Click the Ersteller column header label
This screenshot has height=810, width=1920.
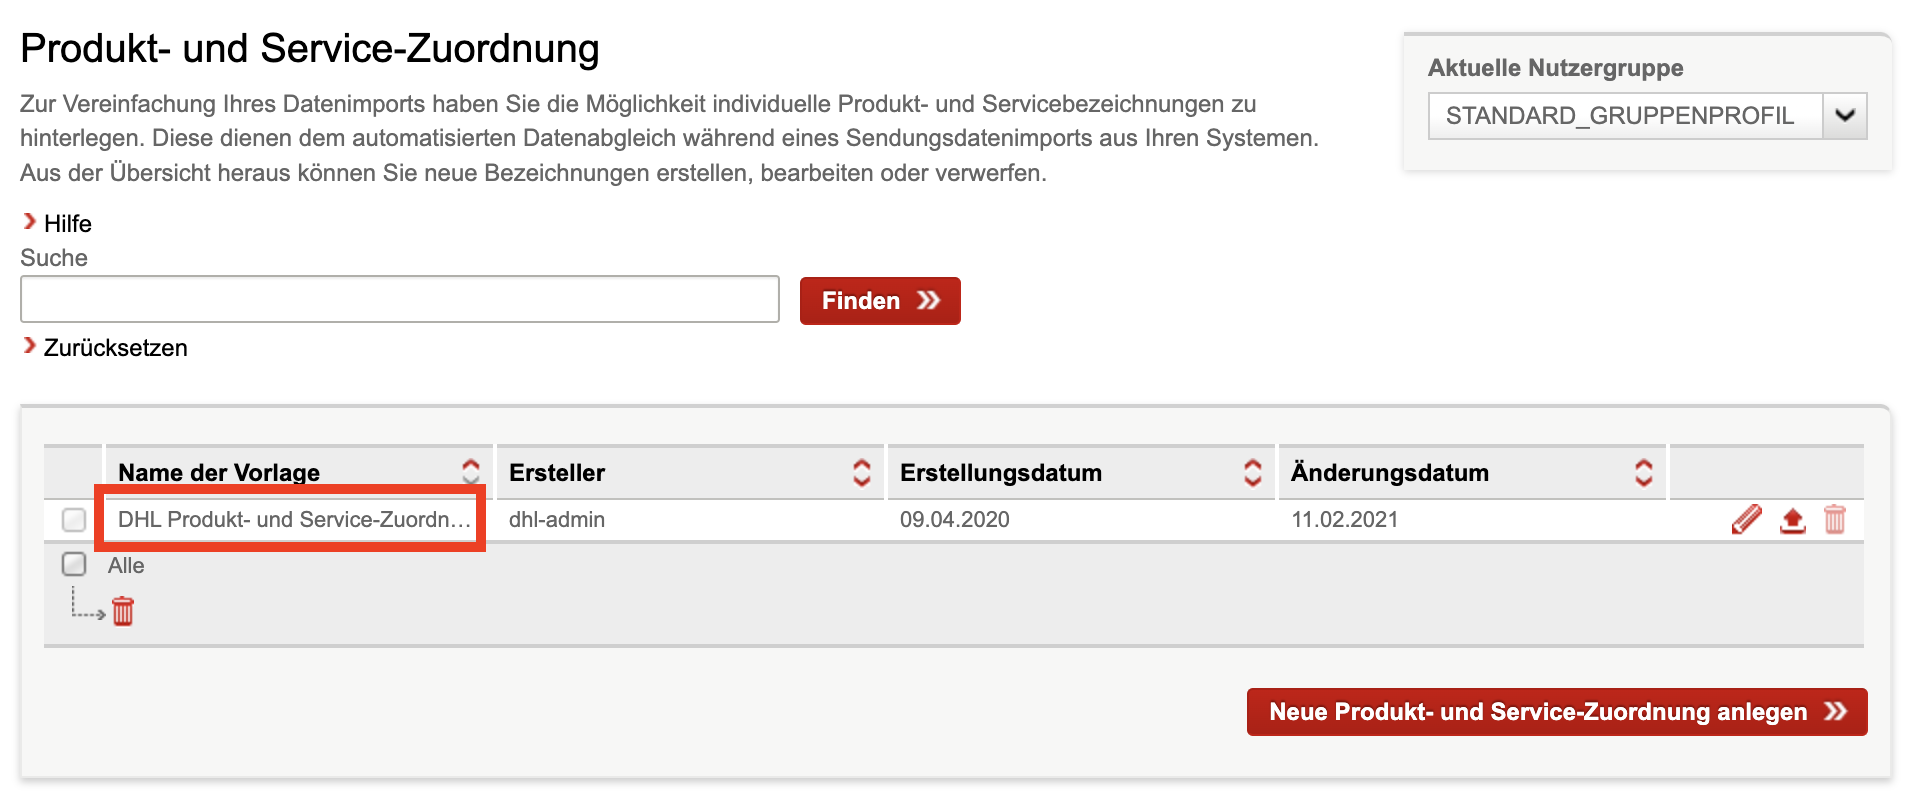click(557, 473)
